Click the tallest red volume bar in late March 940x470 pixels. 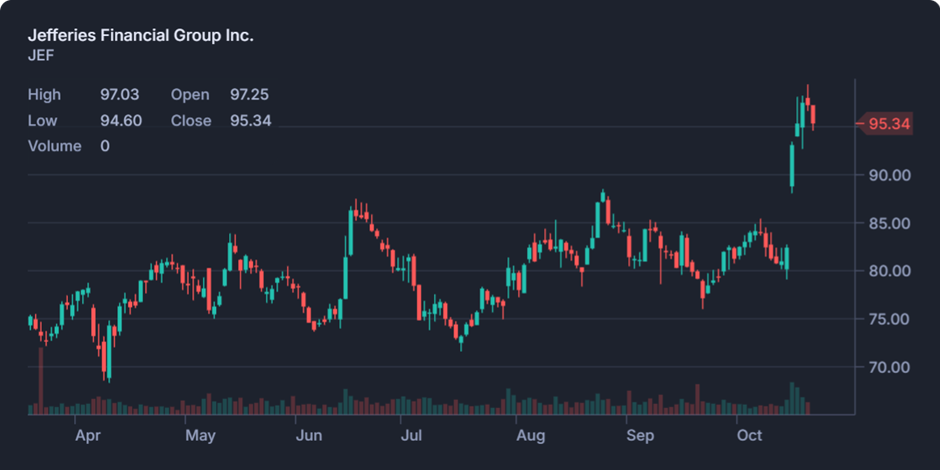[x=41, y=381]
